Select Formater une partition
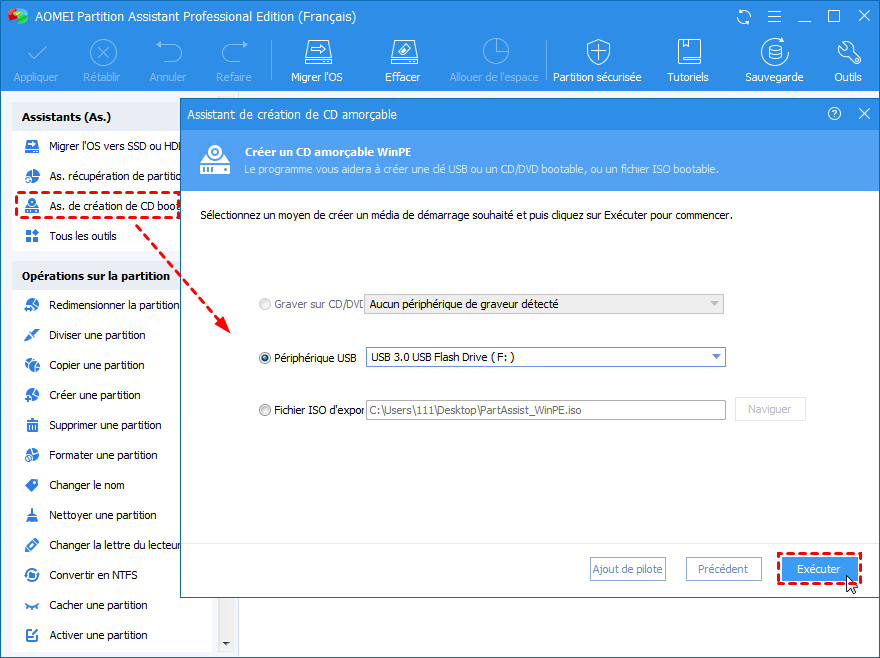This screenshot has width=880, height=658. coord(91,455)
